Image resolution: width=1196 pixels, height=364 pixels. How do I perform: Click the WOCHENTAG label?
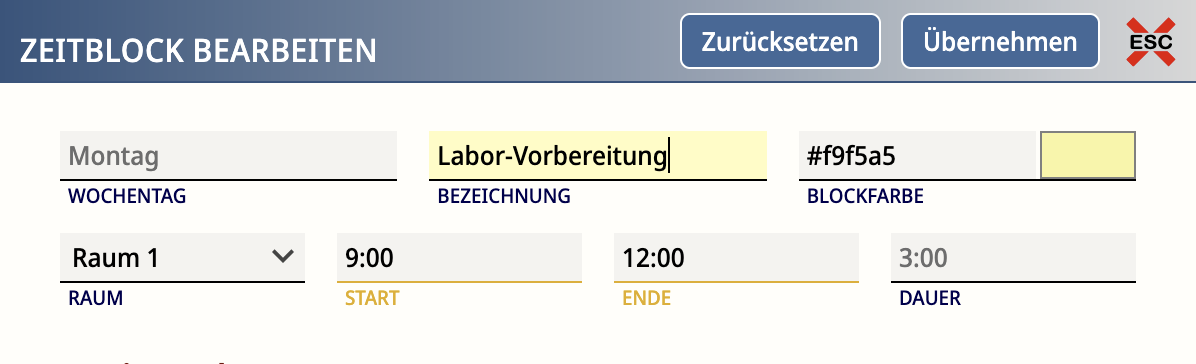127,196
